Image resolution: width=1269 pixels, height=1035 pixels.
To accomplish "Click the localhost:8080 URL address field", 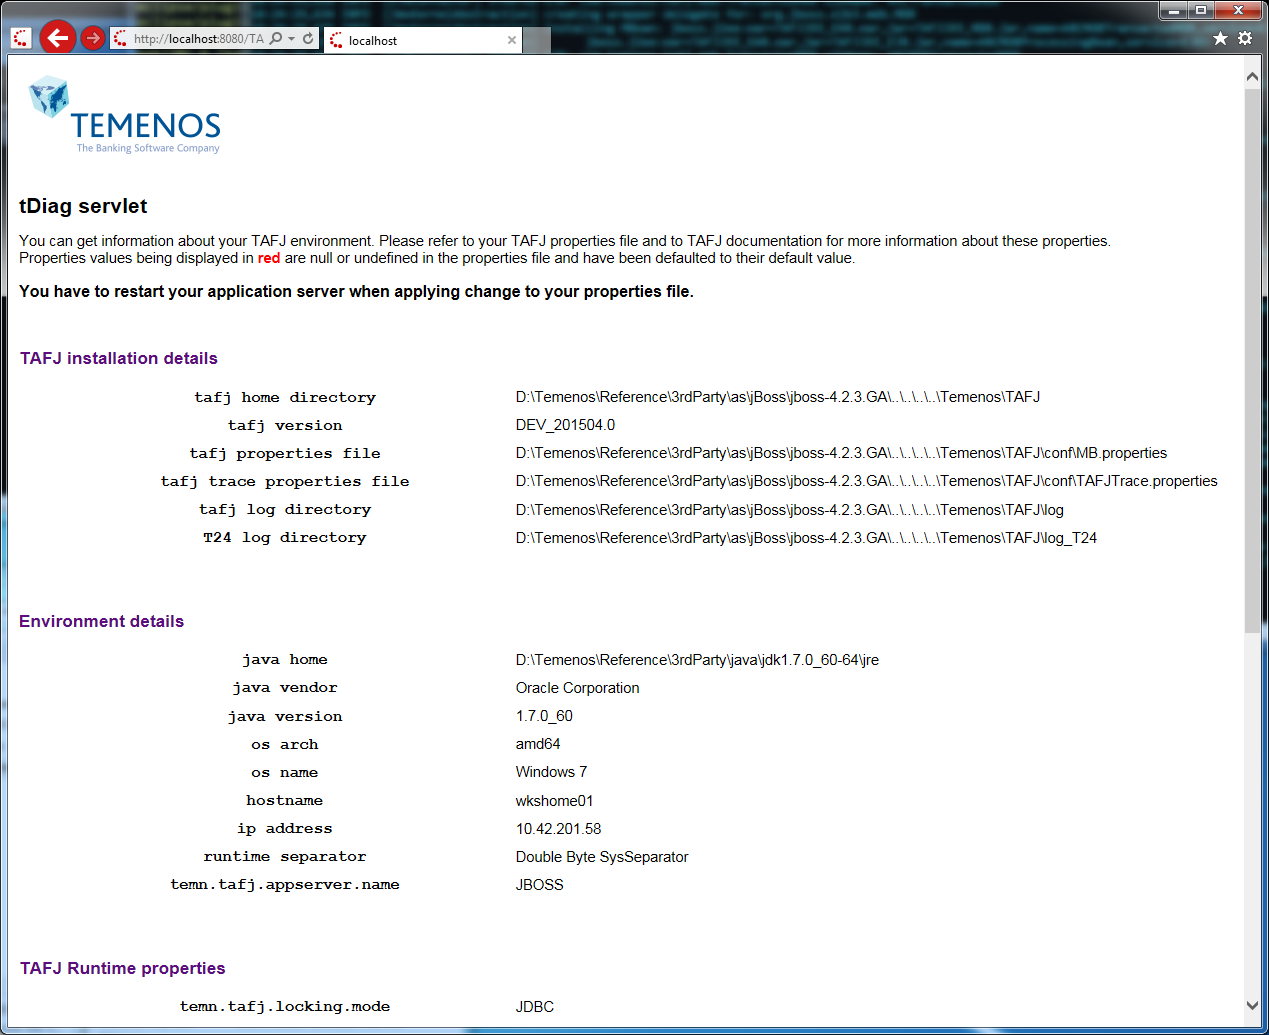I will click(x=198, y=39).
